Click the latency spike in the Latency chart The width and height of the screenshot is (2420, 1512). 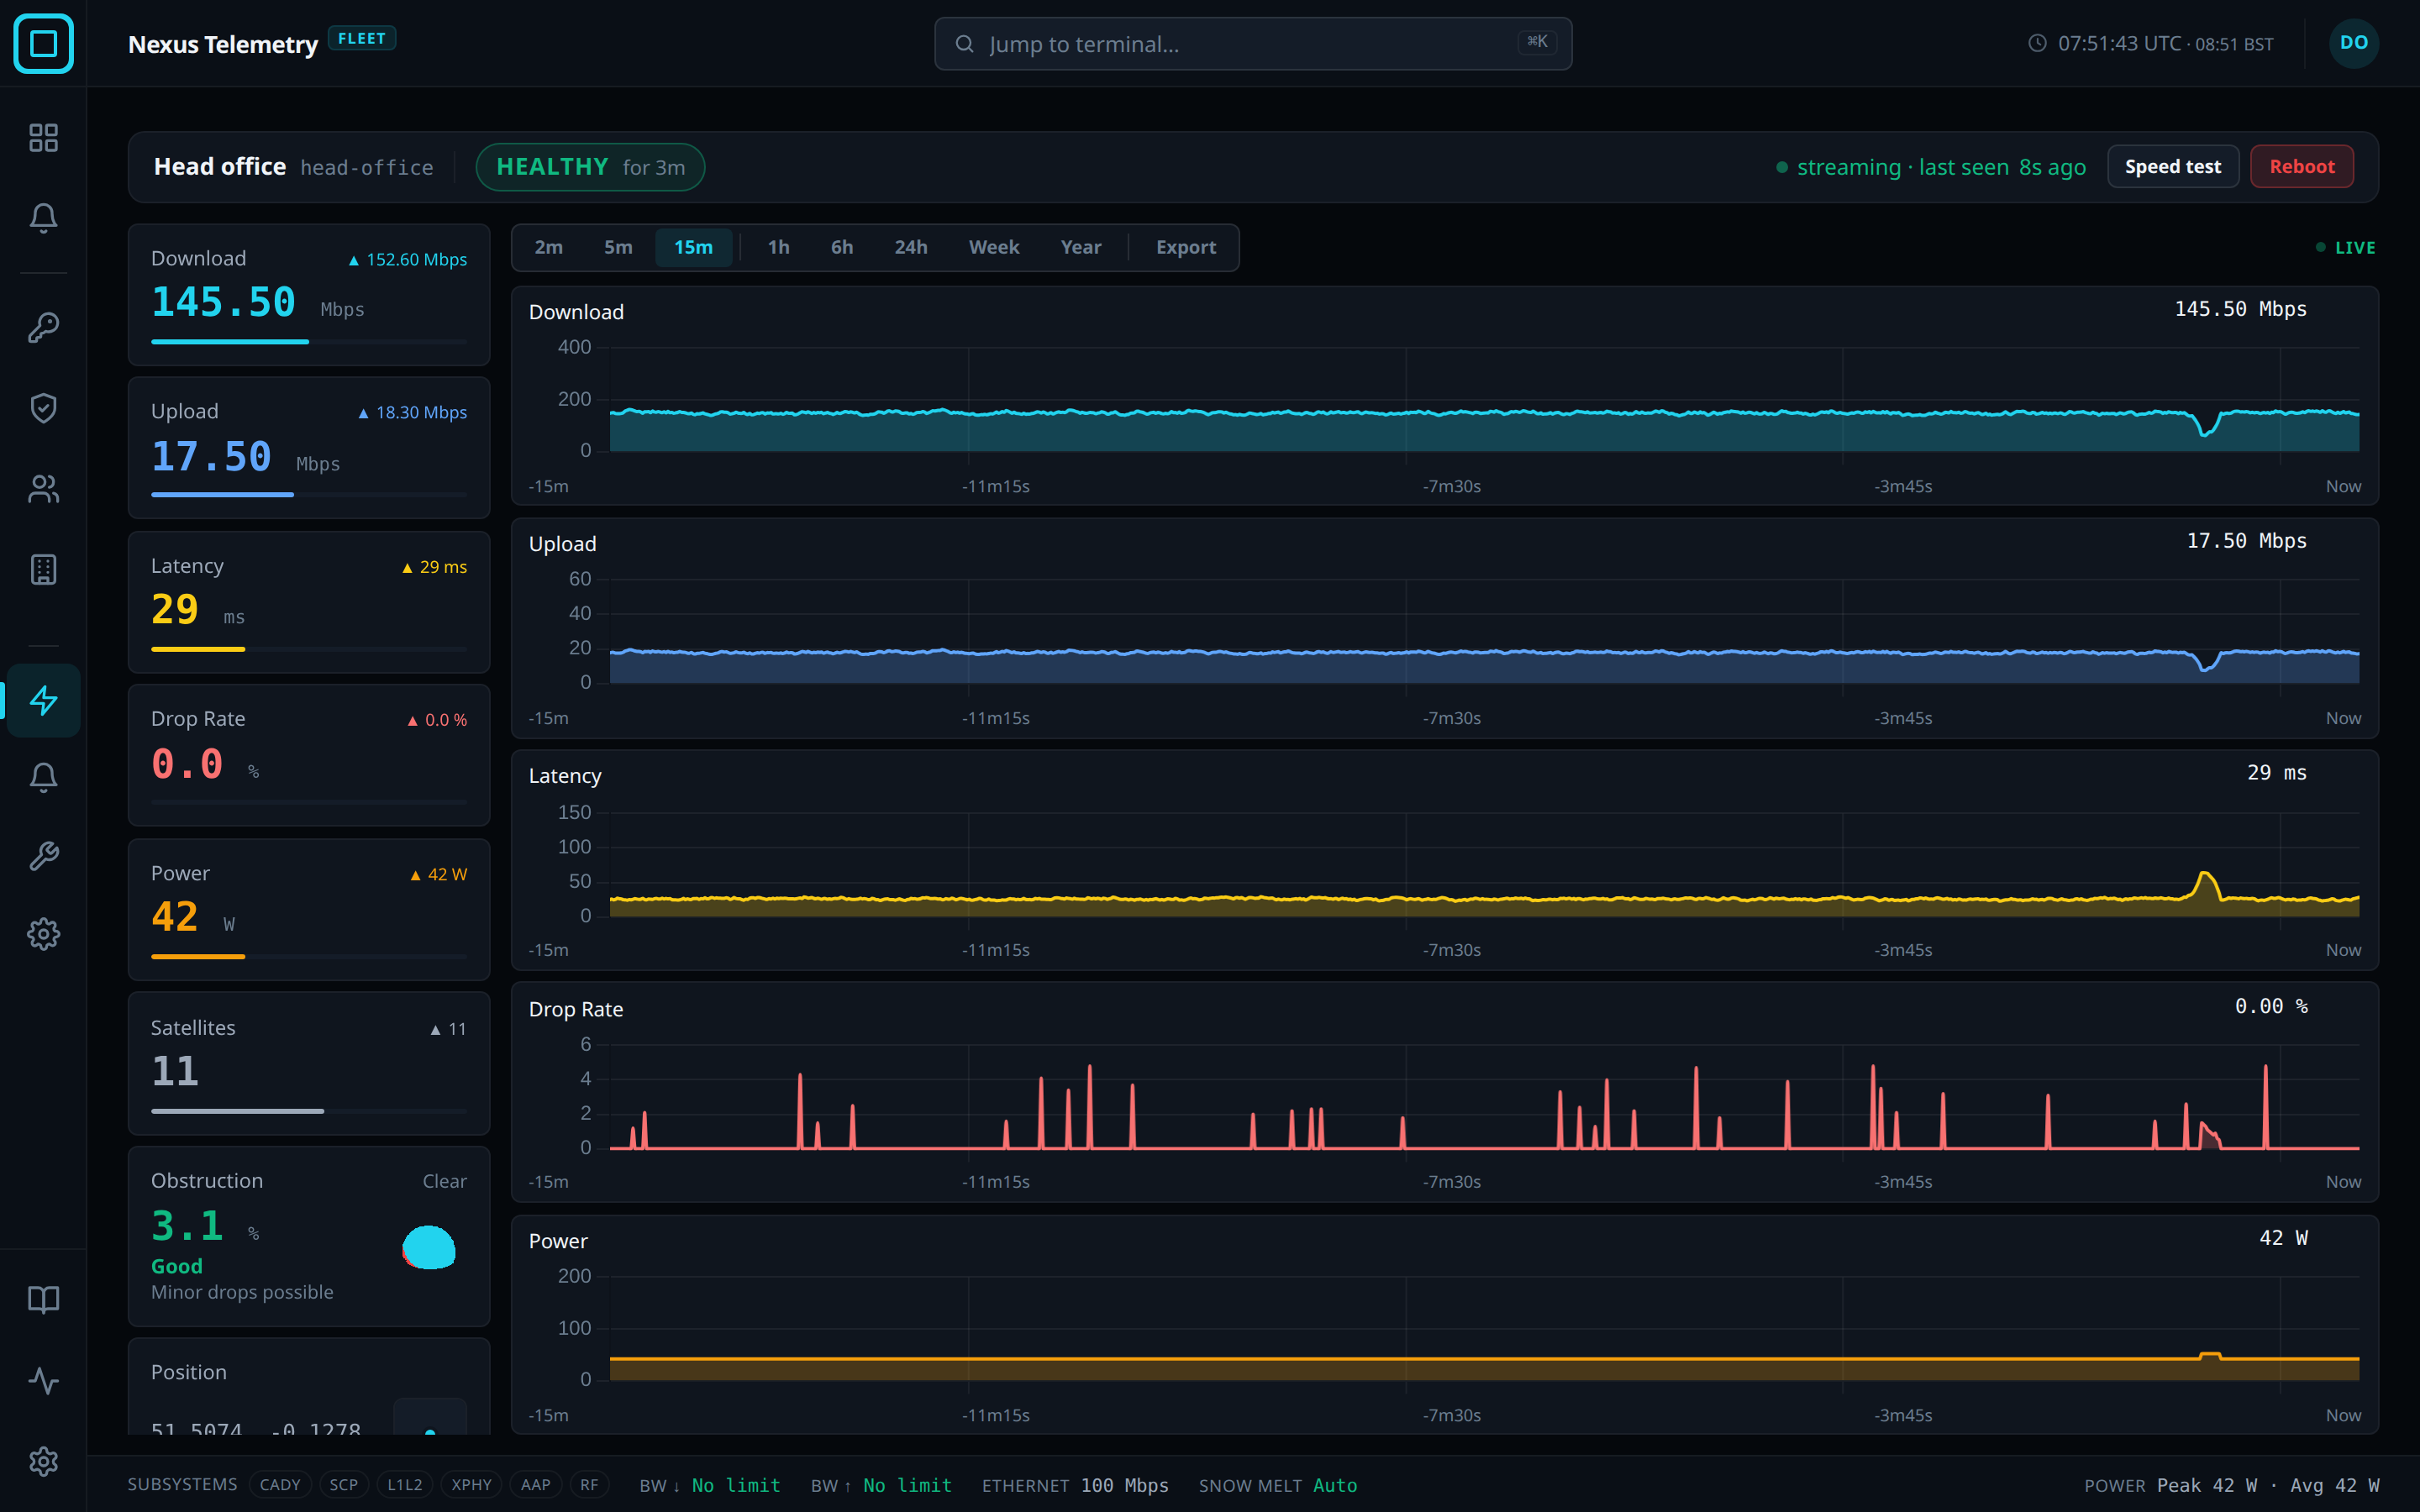coord(2206,885)
